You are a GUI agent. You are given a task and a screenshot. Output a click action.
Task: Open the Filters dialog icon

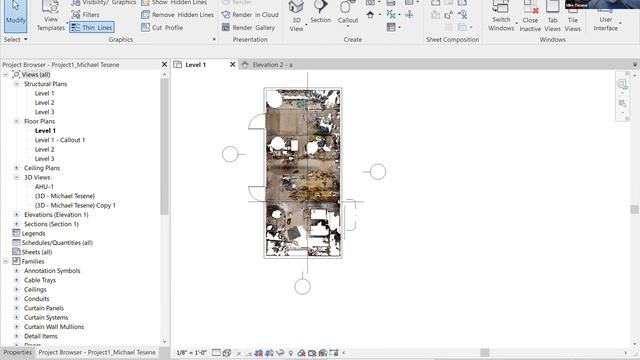(x=76, y=15)
